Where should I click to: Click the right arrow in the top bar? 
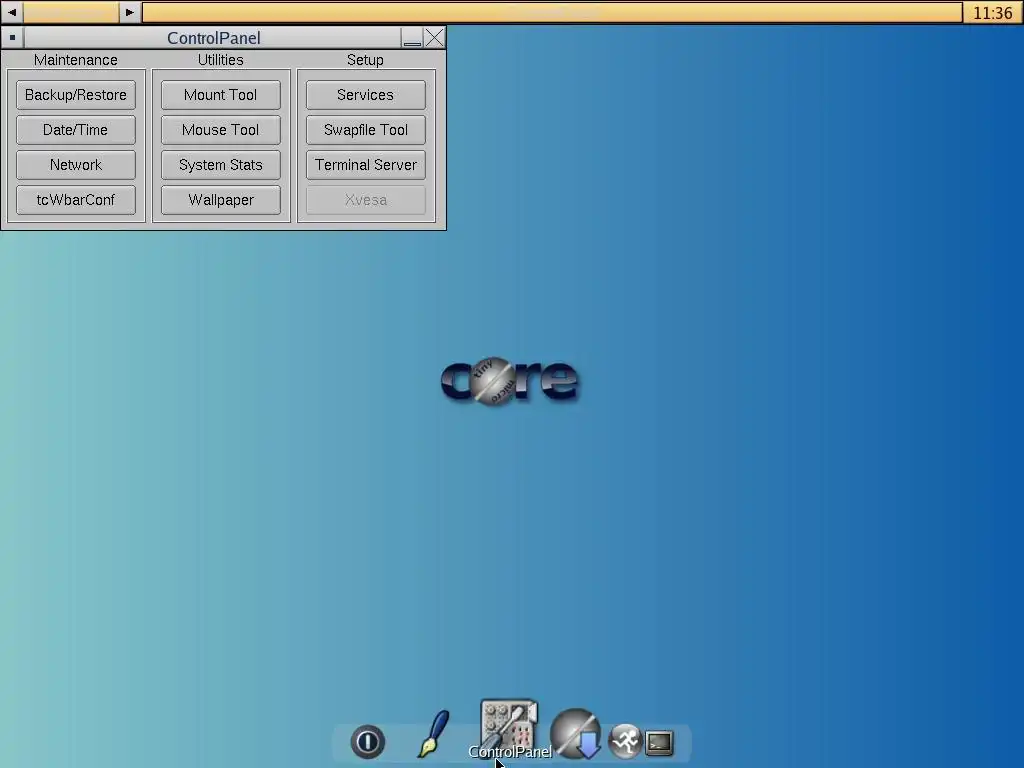129,12
